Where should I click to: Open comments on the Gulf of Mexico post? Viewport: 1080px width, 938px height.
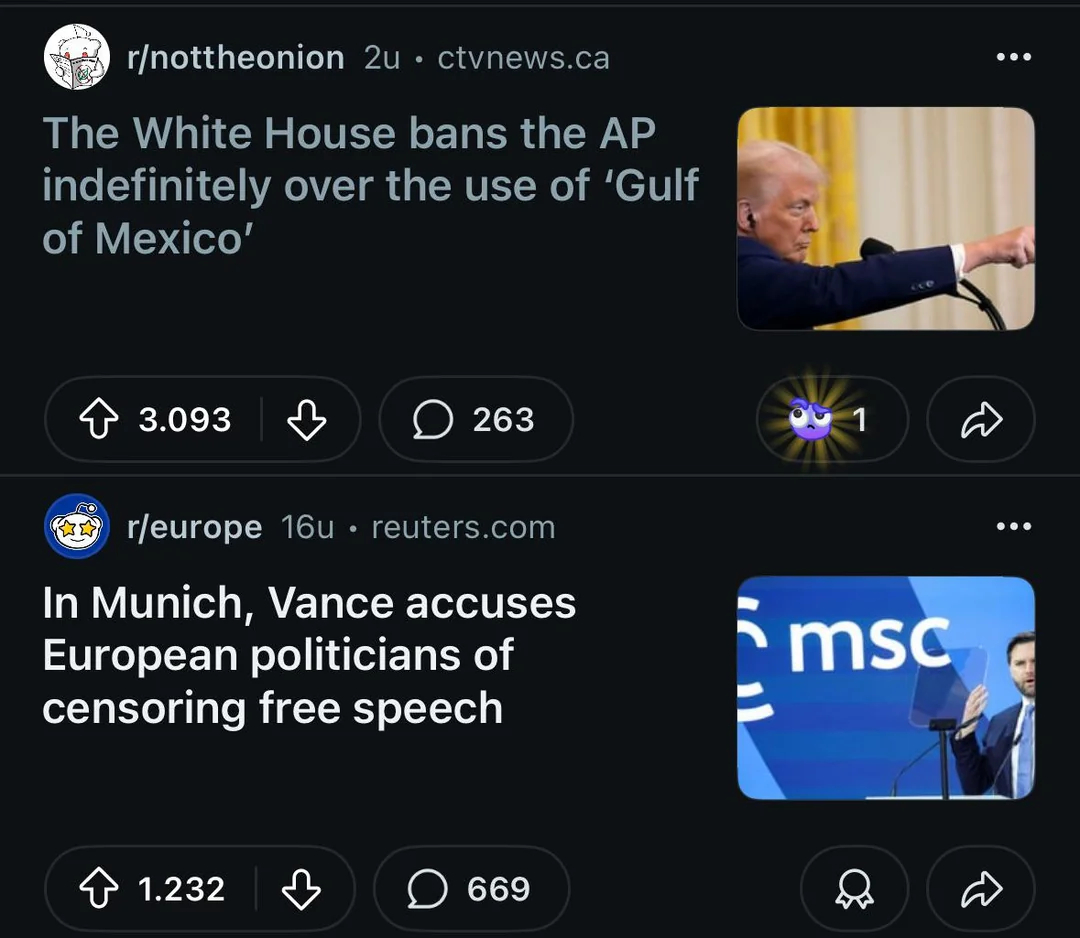(475, 420)
